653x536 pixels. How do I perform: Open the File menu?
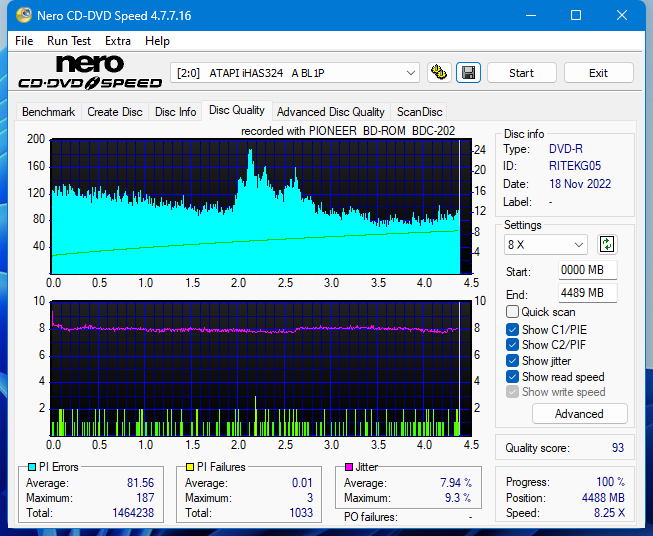[x=24, y=41]
